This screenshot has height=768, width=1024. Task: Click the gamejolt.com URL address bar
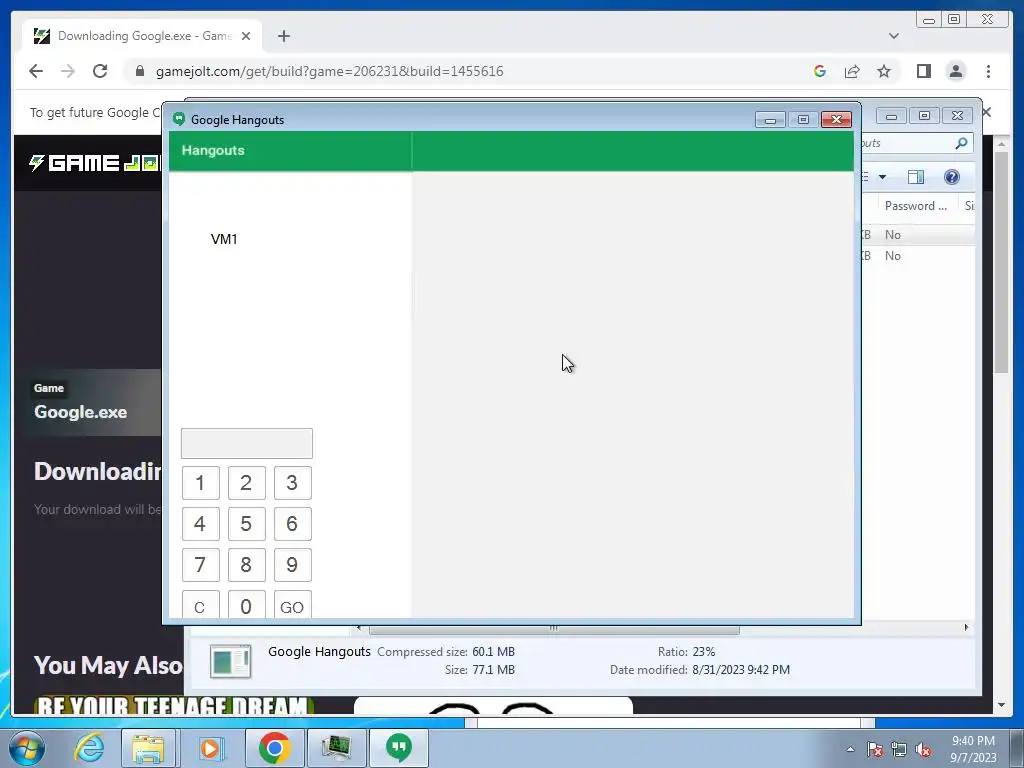coord(330,71)
